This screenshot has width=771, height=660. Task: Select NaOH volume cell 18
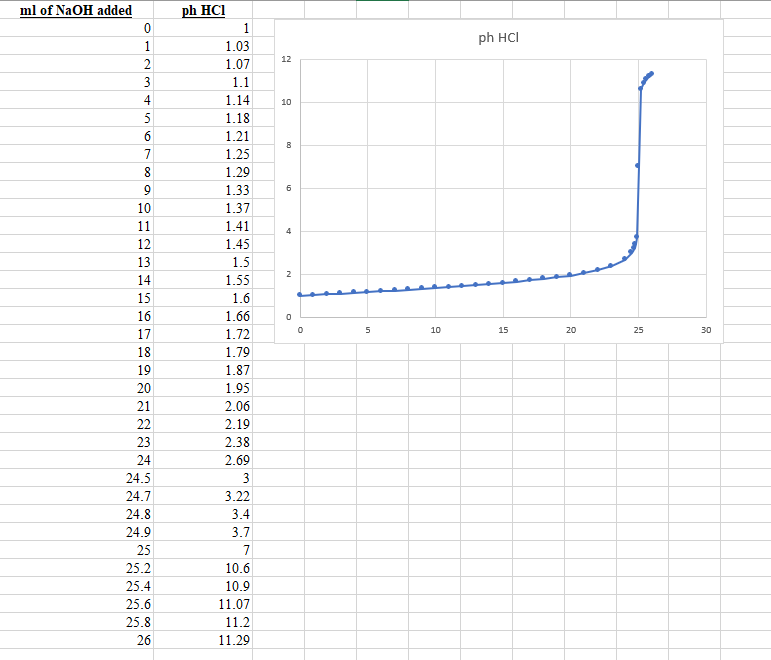tap(76, 352)
